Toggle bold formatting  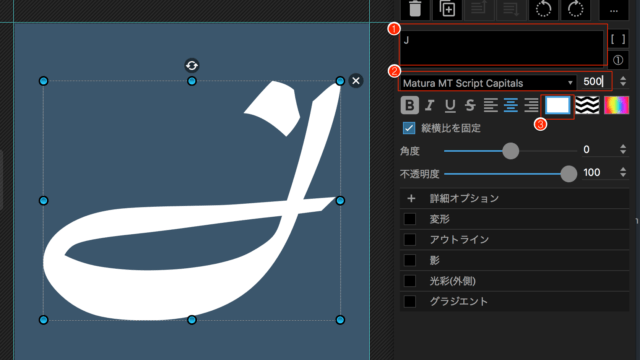409,105
